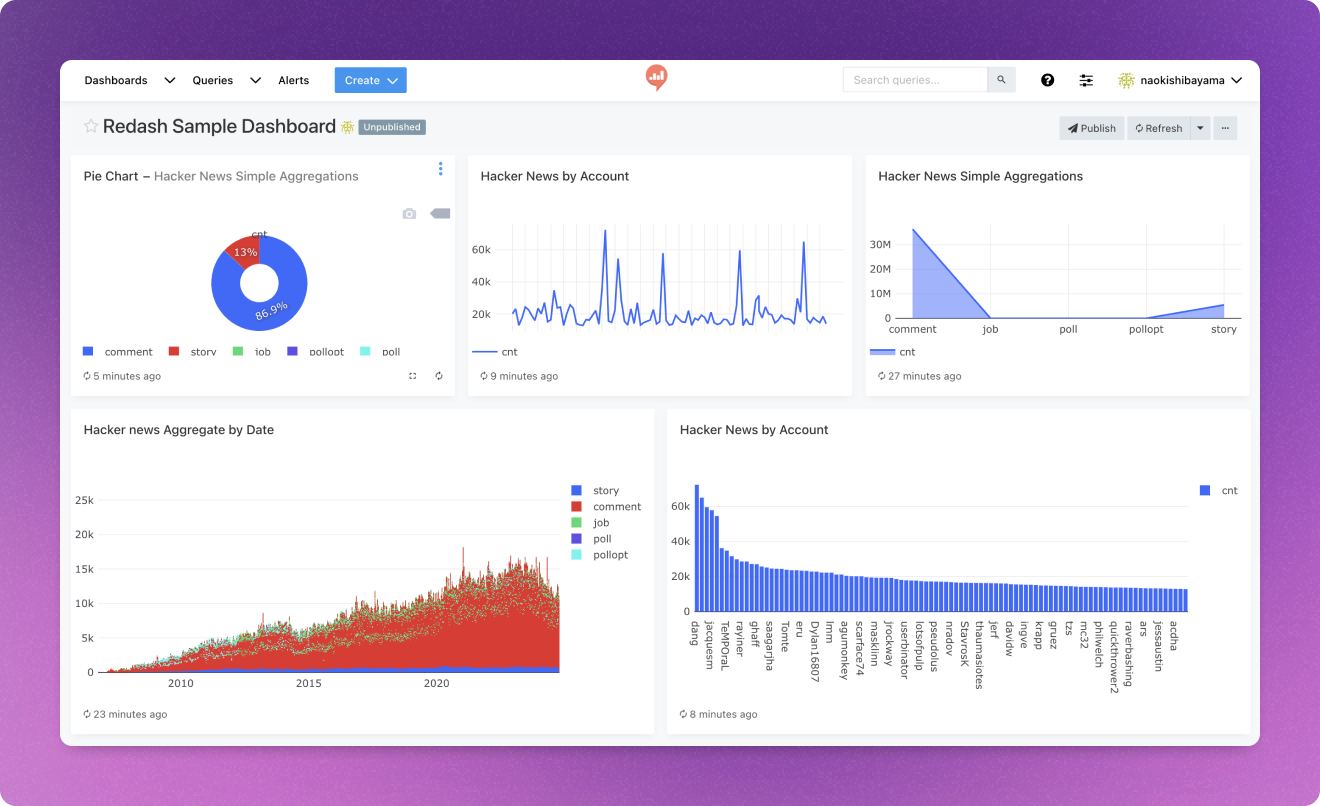Viewport: 1320px width, 806px height.
Task: Publish the dashboard
Action: click(x=1091, y=128)
